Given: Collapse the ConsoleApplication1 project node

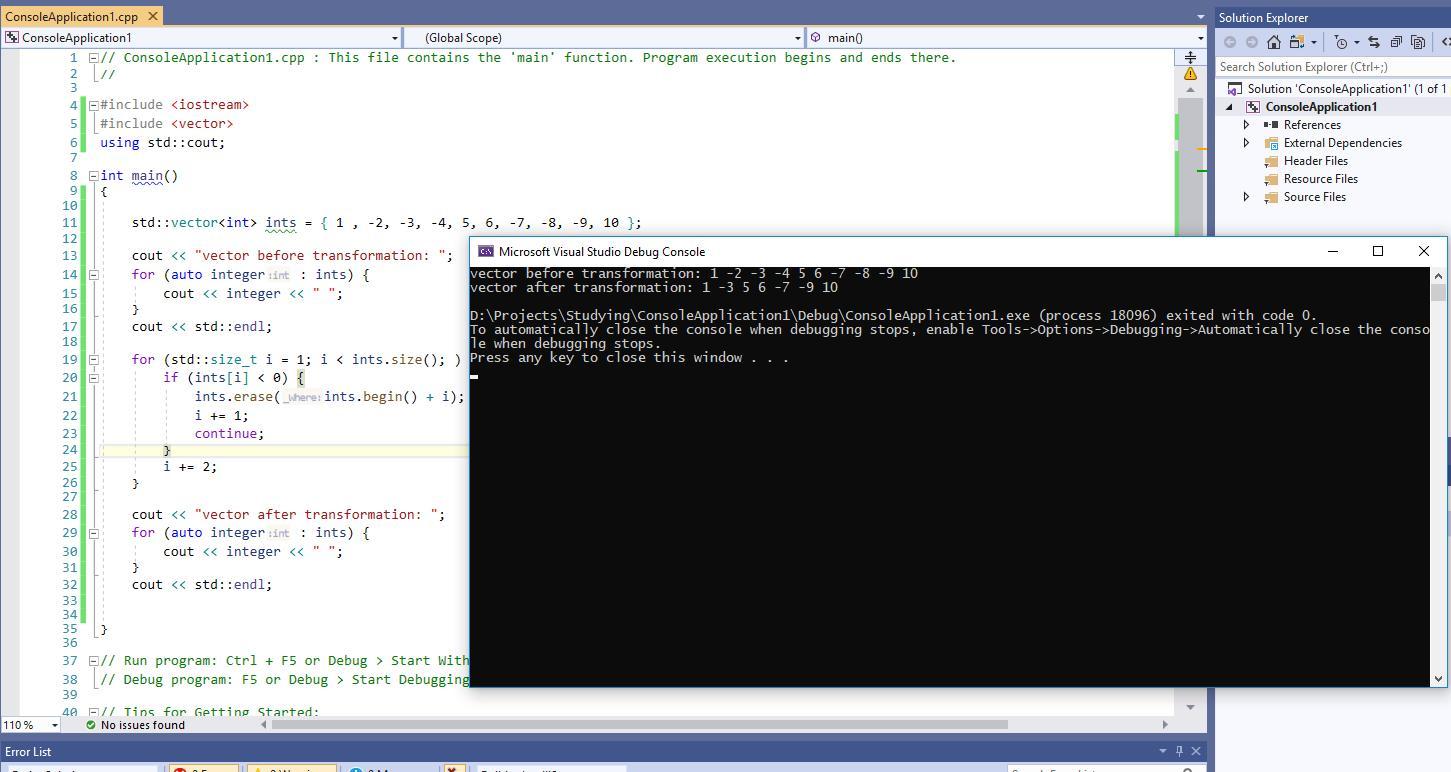Looking at the screenshot, I should click(1230, 107).
